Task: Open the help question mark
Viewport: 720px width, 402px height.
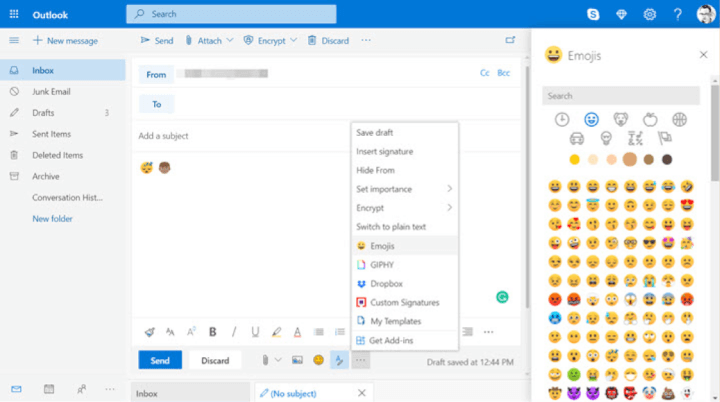Action: tap(677, 14)
